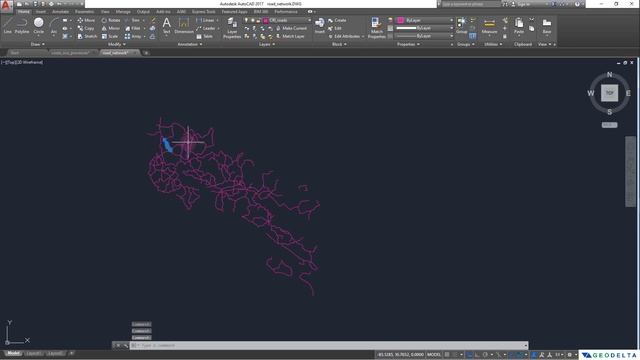Click Match Layer button
This screenshot has width=640, height=360.
[x=290, y=36]
